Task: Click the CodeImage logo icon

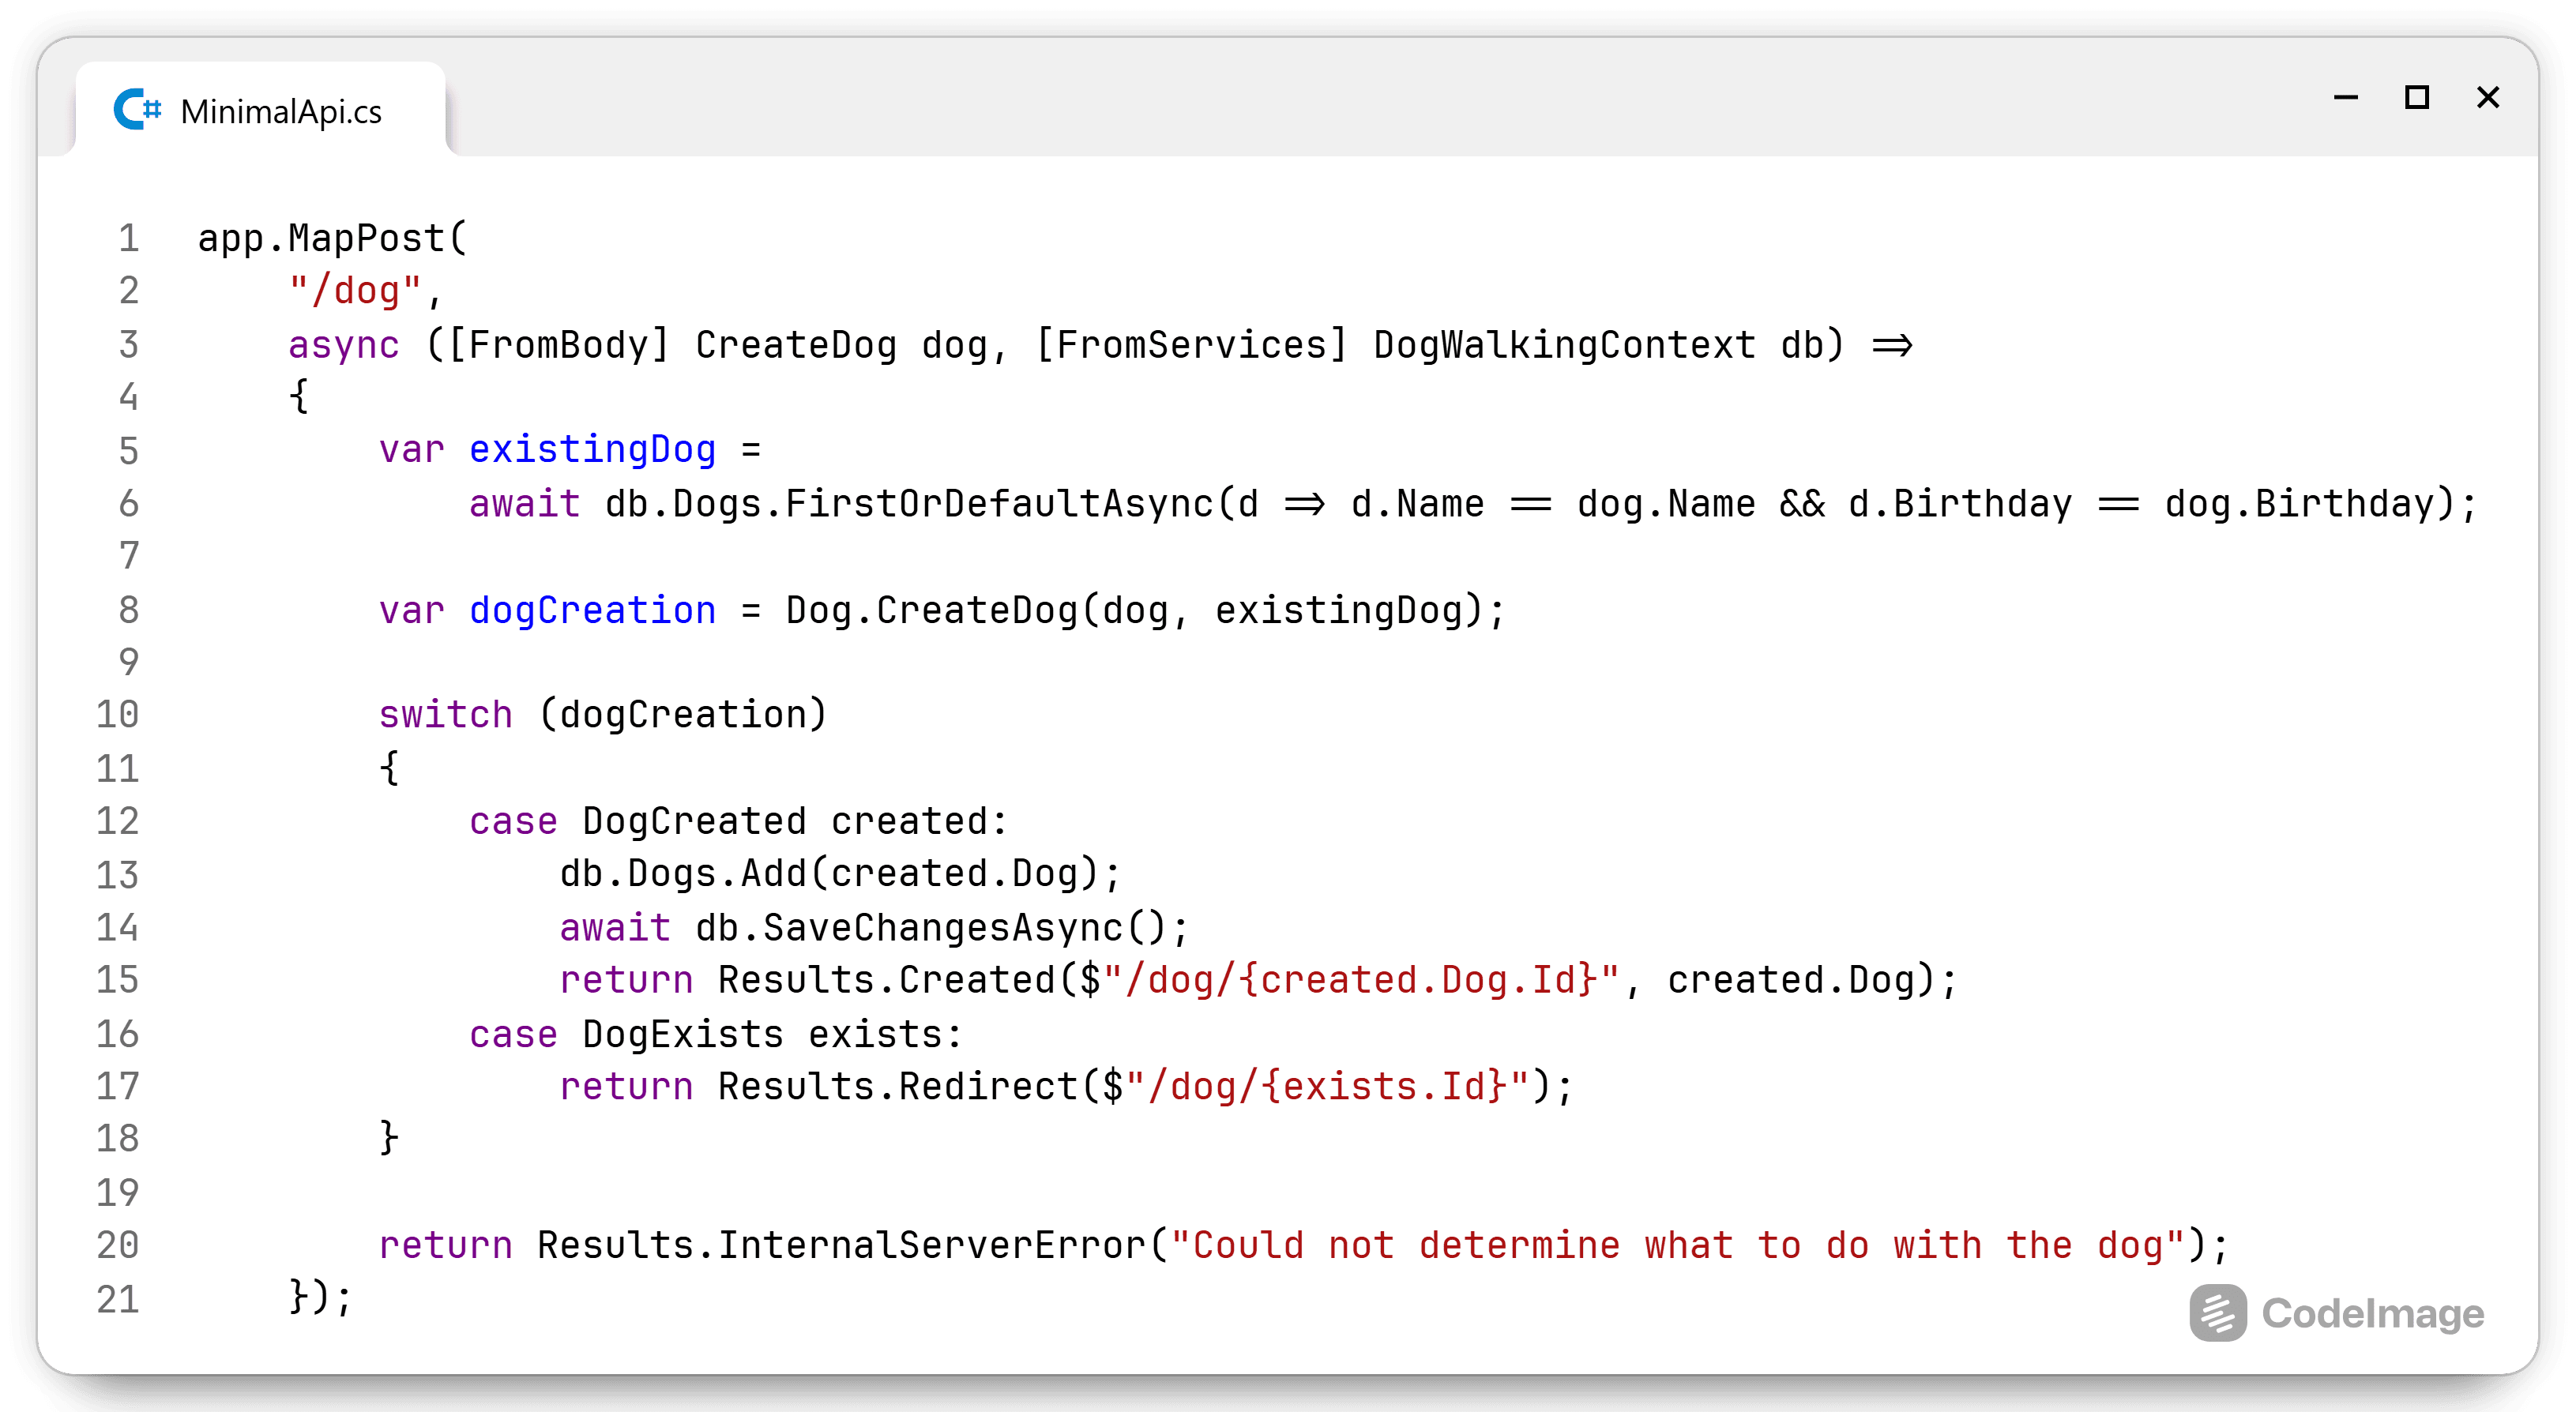Action: pos(2217,1312)
